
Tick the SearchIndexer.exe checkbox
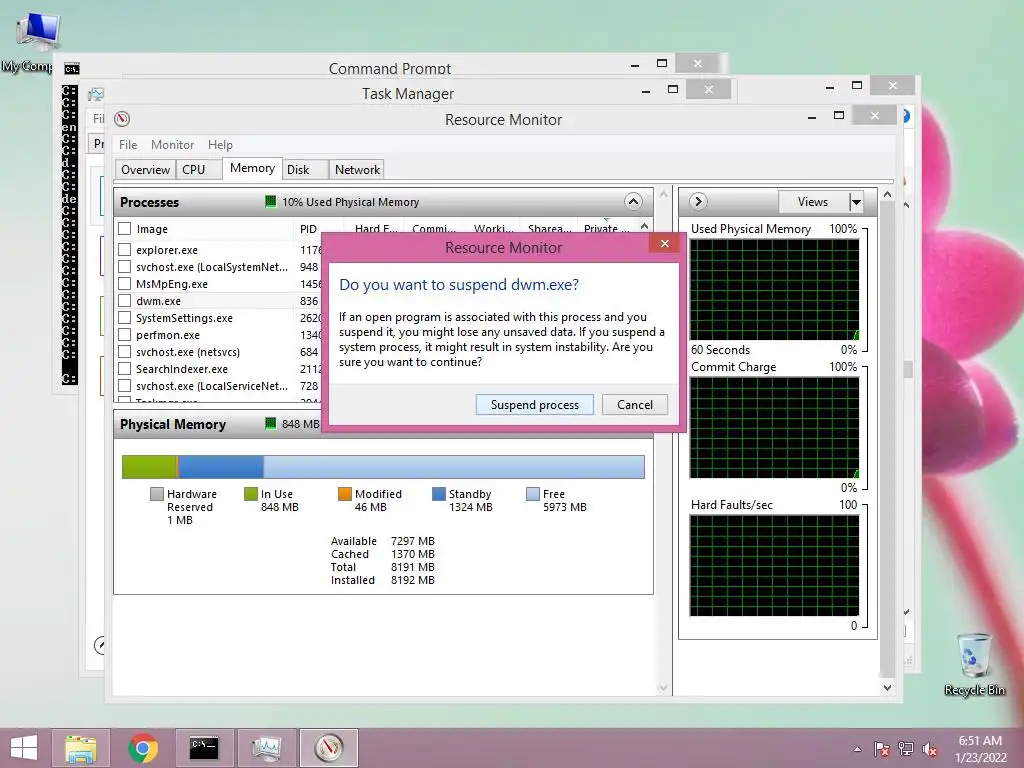pyautogui.click(x=125, y=368)
